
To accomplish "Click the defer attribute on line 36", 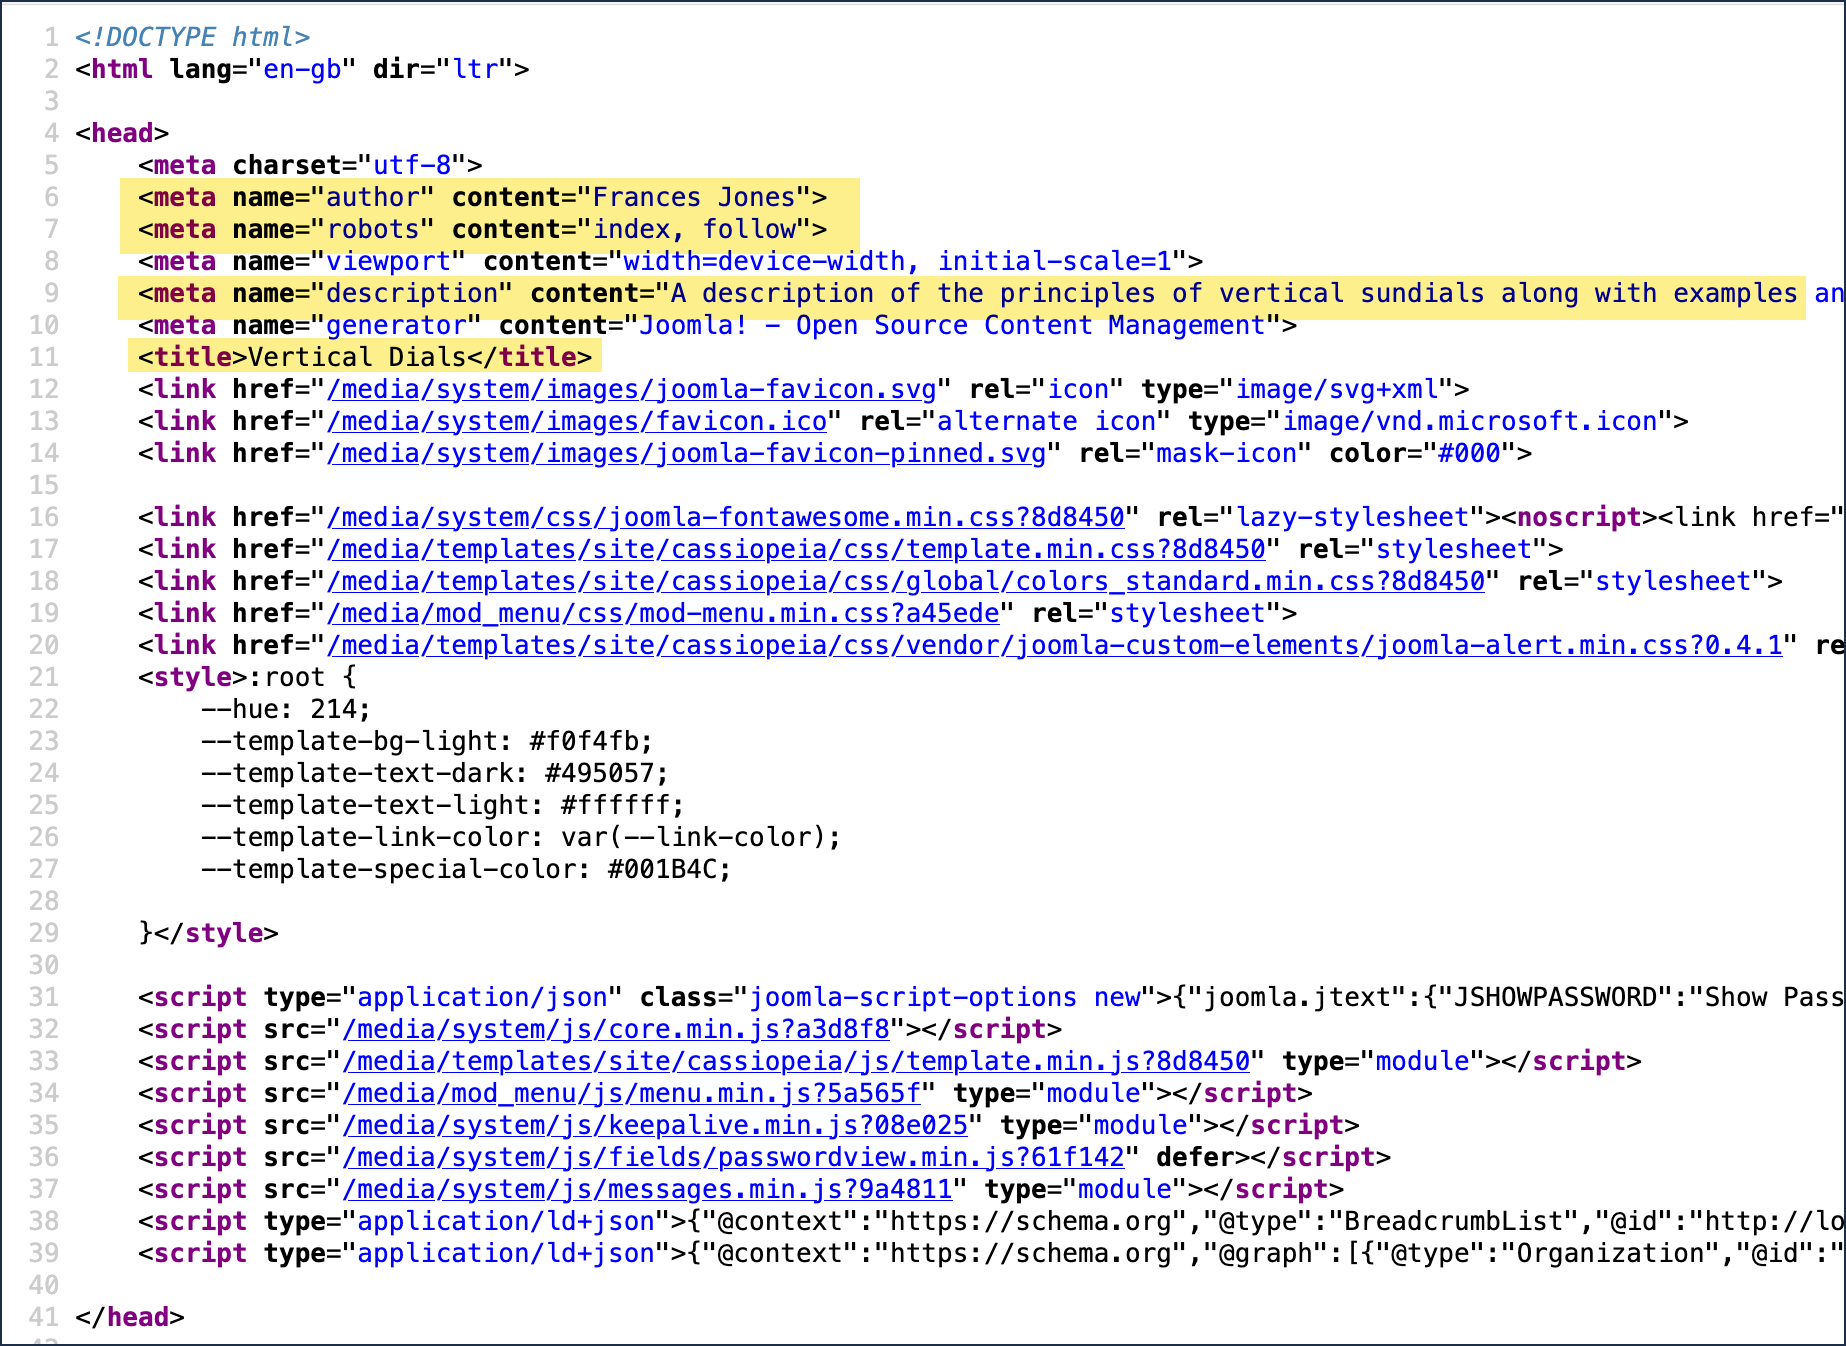I will tap(1195, 1157).
